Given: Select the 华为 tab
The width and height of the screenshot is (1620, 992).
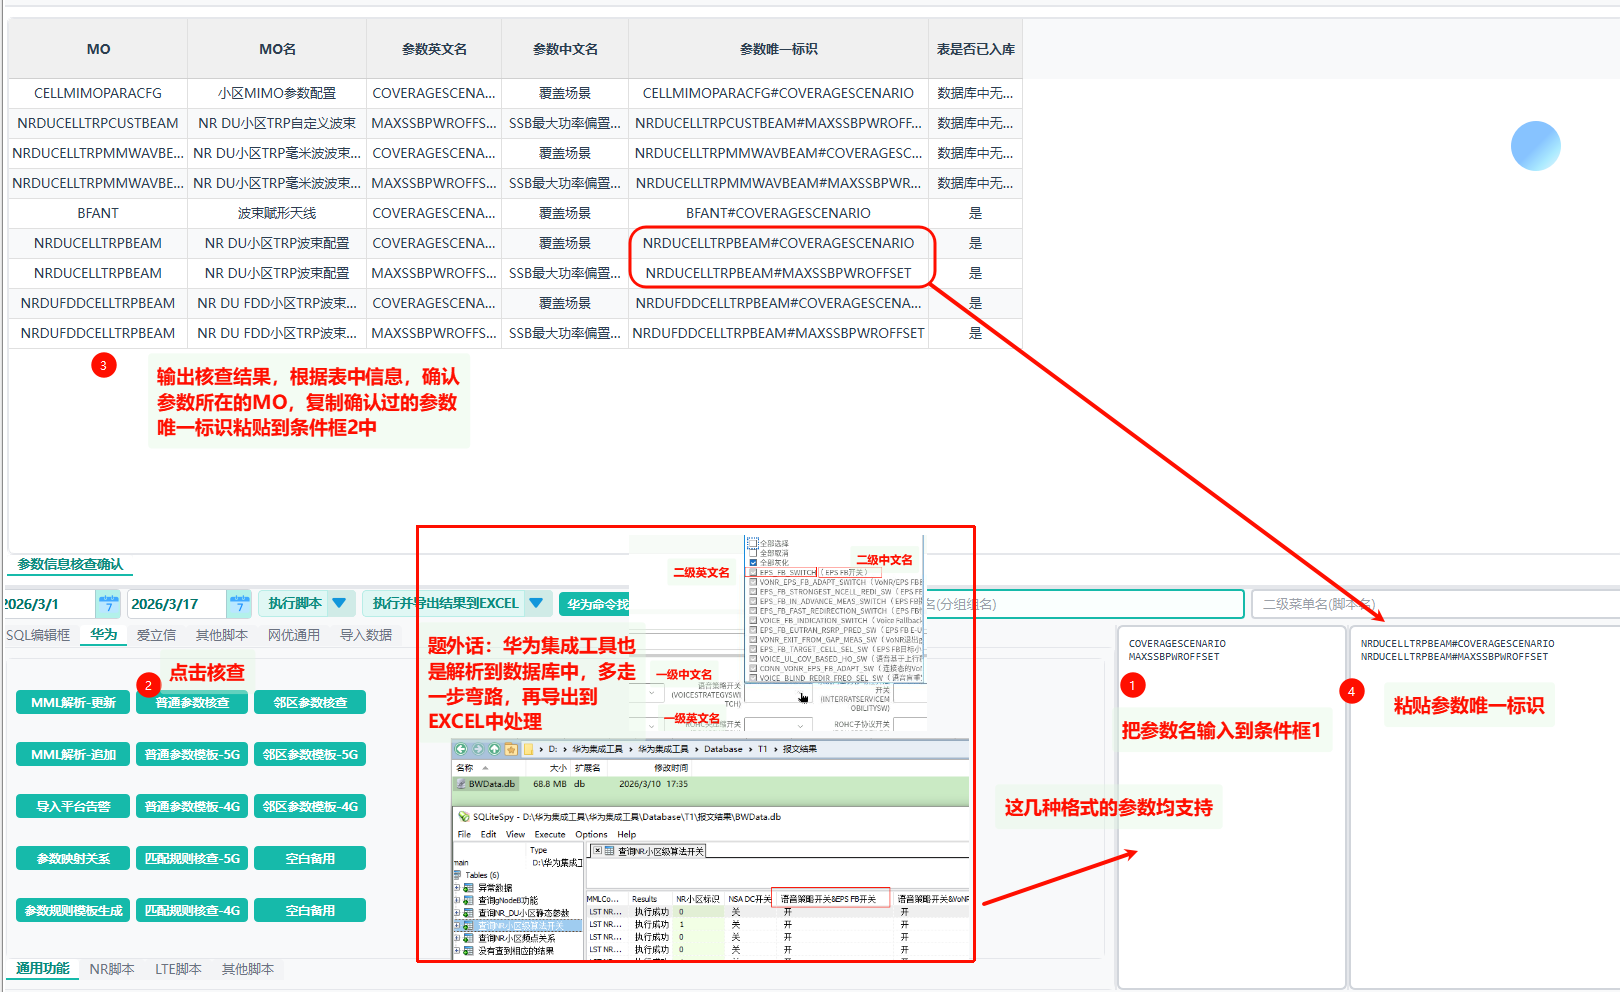Looking at the screenshot, I should pos(104,635).
